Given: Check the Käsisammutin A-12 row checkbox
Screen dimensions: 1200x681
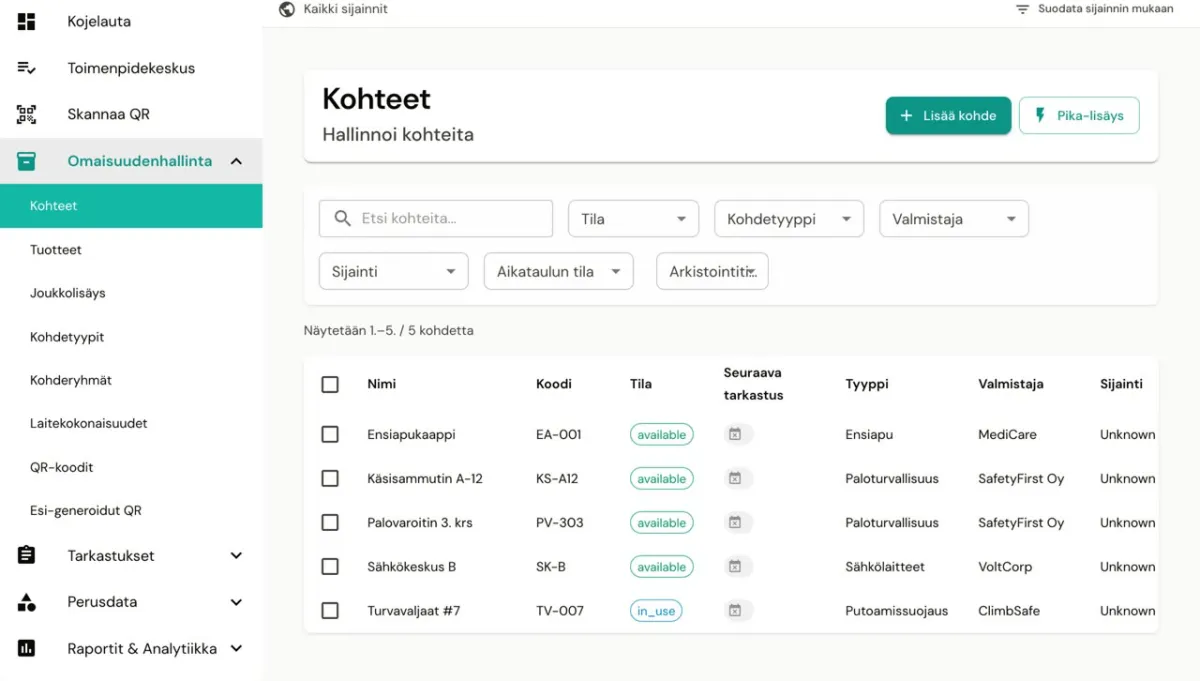Looking at the screenshot, I should [330, 479].
